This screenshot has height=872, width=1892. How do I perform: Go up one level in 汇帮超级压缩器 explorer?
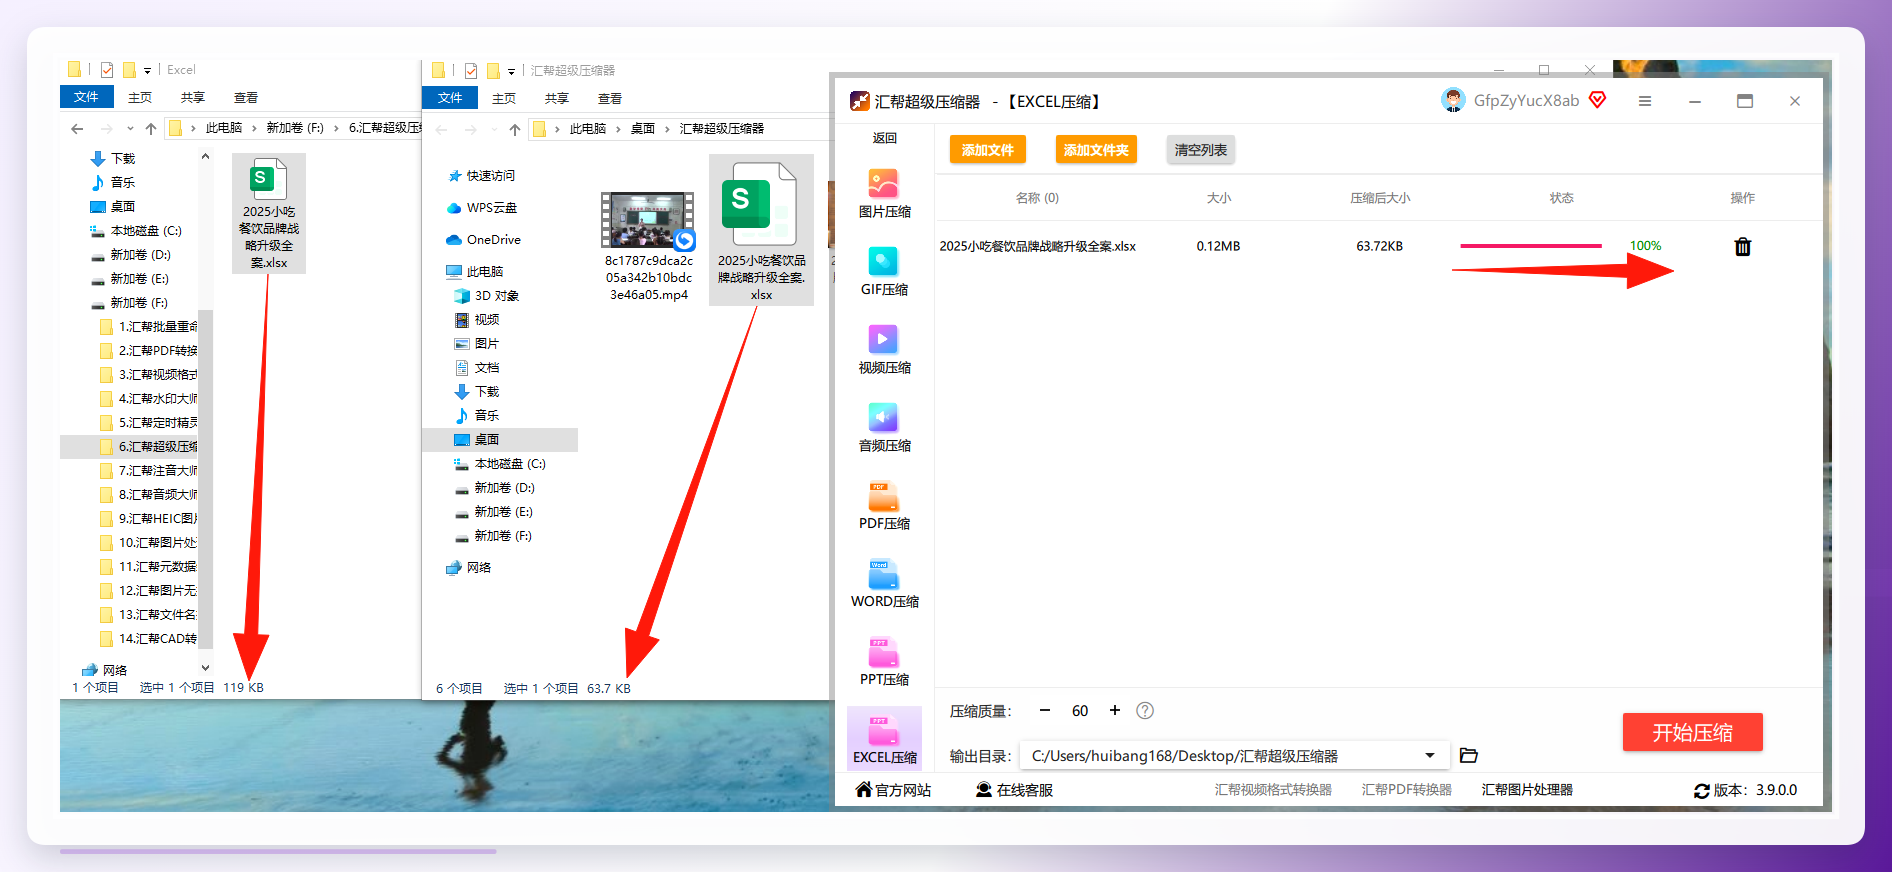[515, 129]
